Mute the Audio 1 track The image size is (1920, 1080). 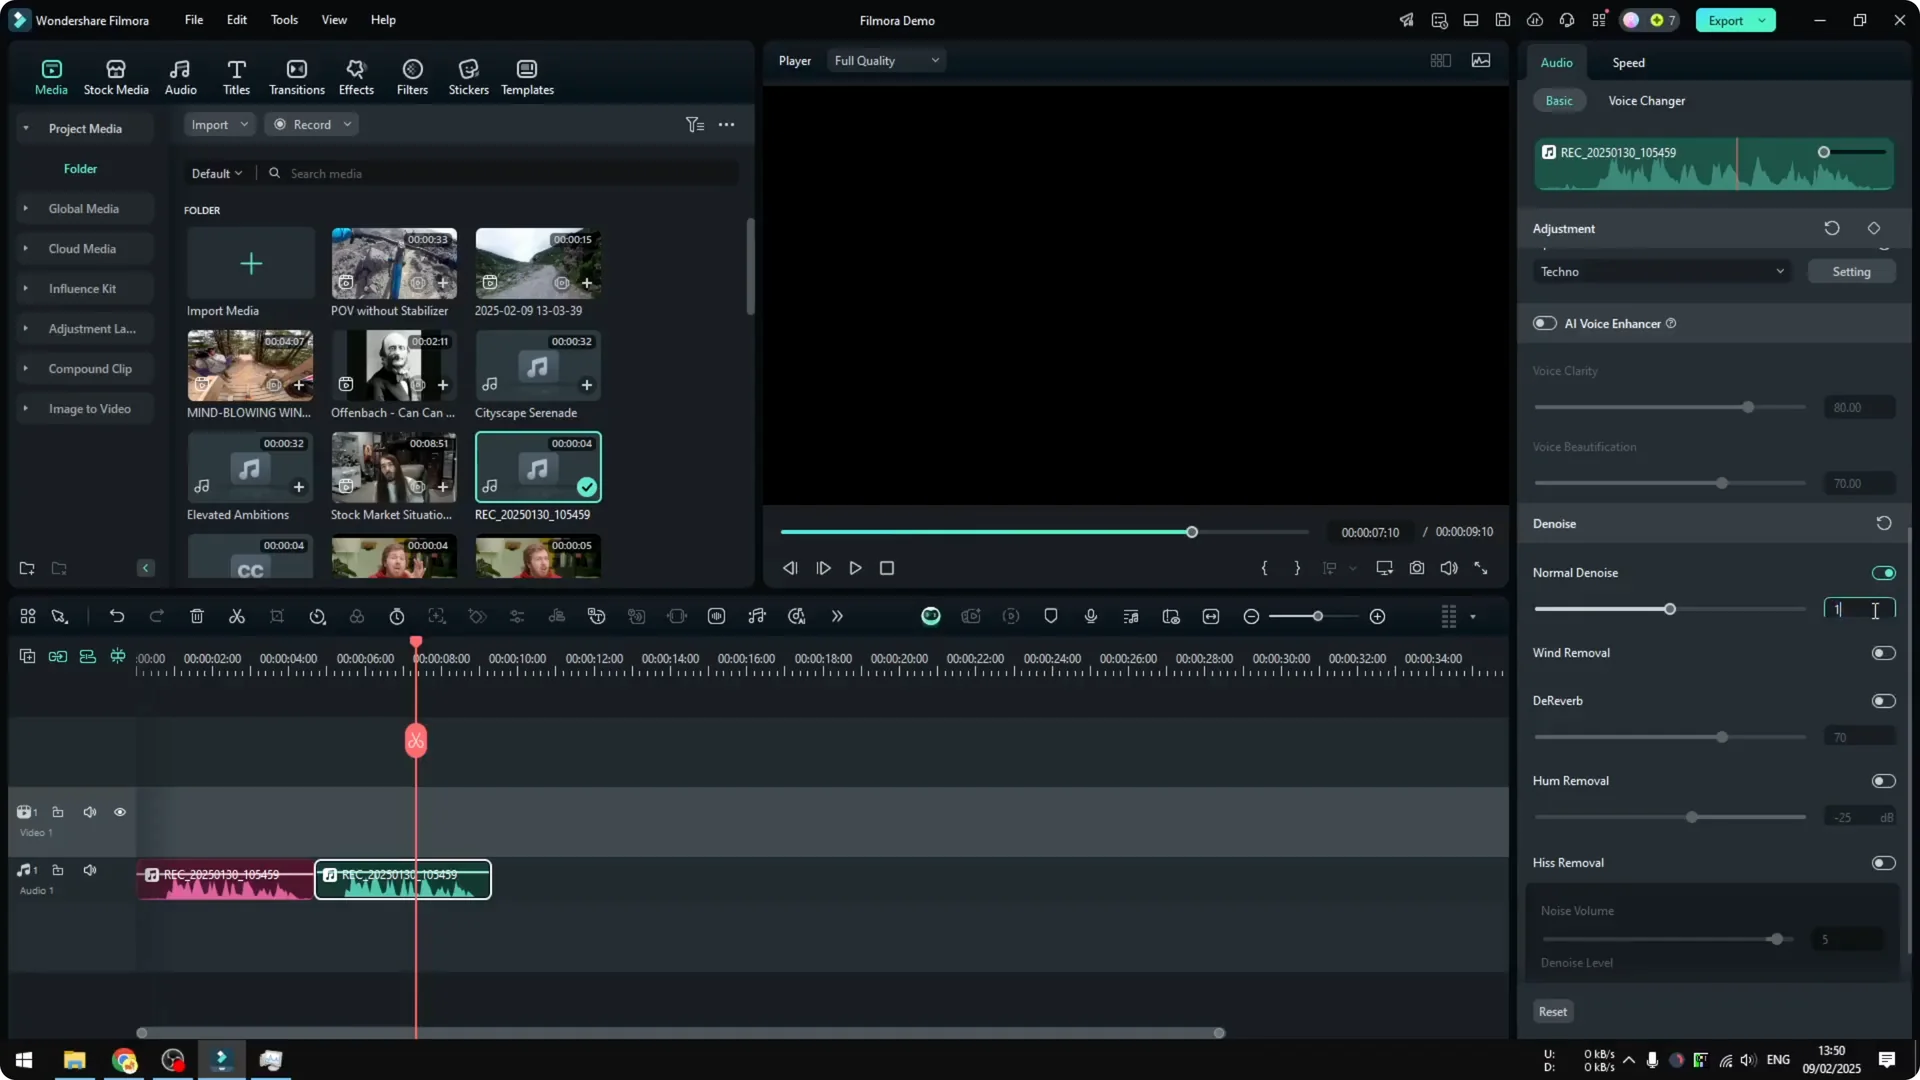[x=89, y=869]
